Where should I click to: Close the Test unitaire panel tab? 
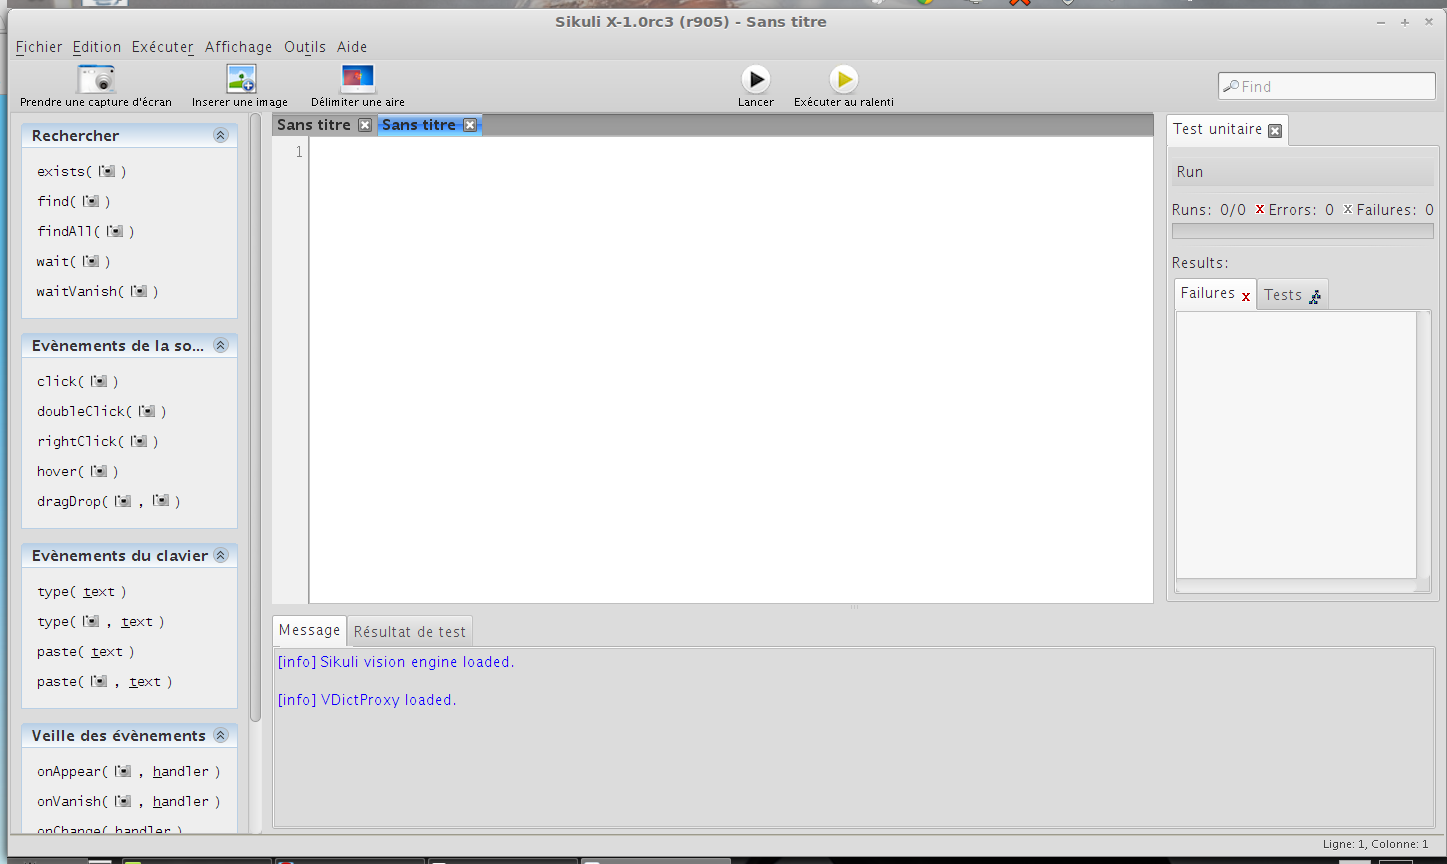click(x=1275, y=131)
